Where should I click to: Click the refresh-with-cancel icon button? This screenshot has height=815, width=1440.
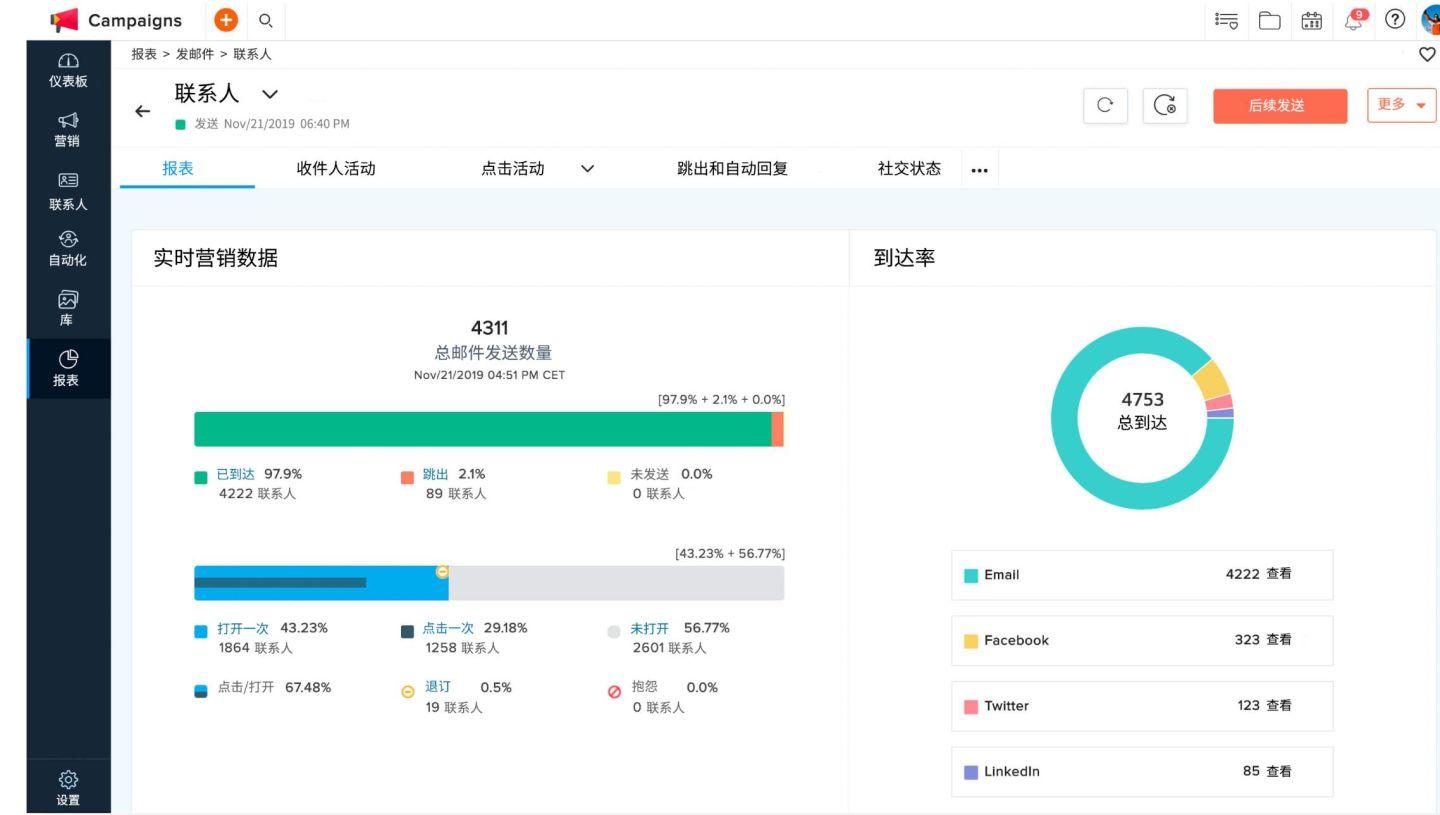[x=1165, y=105]
